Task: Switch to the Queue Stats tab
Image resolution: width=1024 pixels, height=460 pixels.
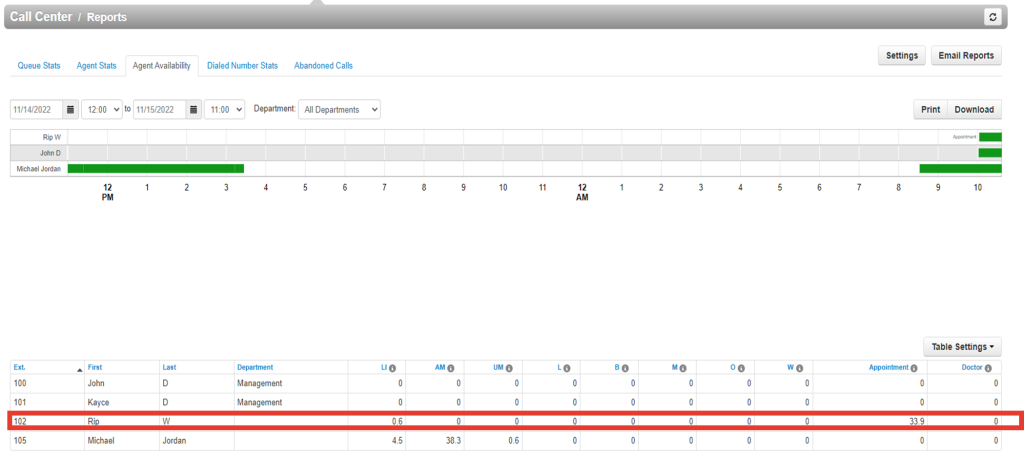Action: click(39, 66)
